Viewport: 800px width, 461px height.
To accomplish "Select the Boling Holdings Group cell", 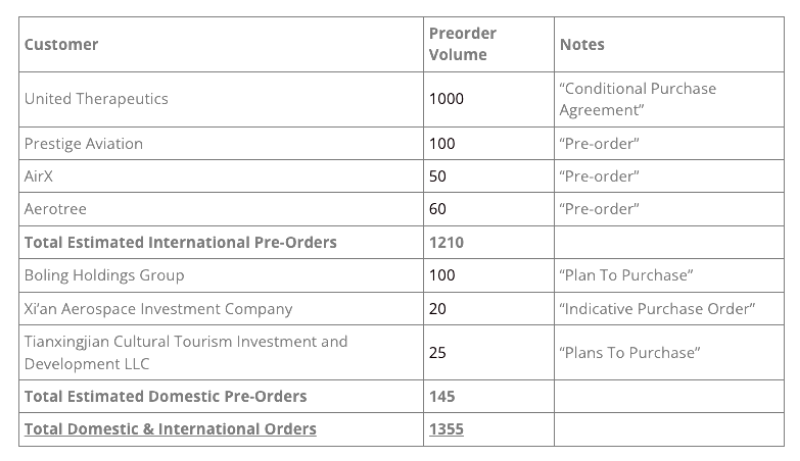I will pos(104,275).
